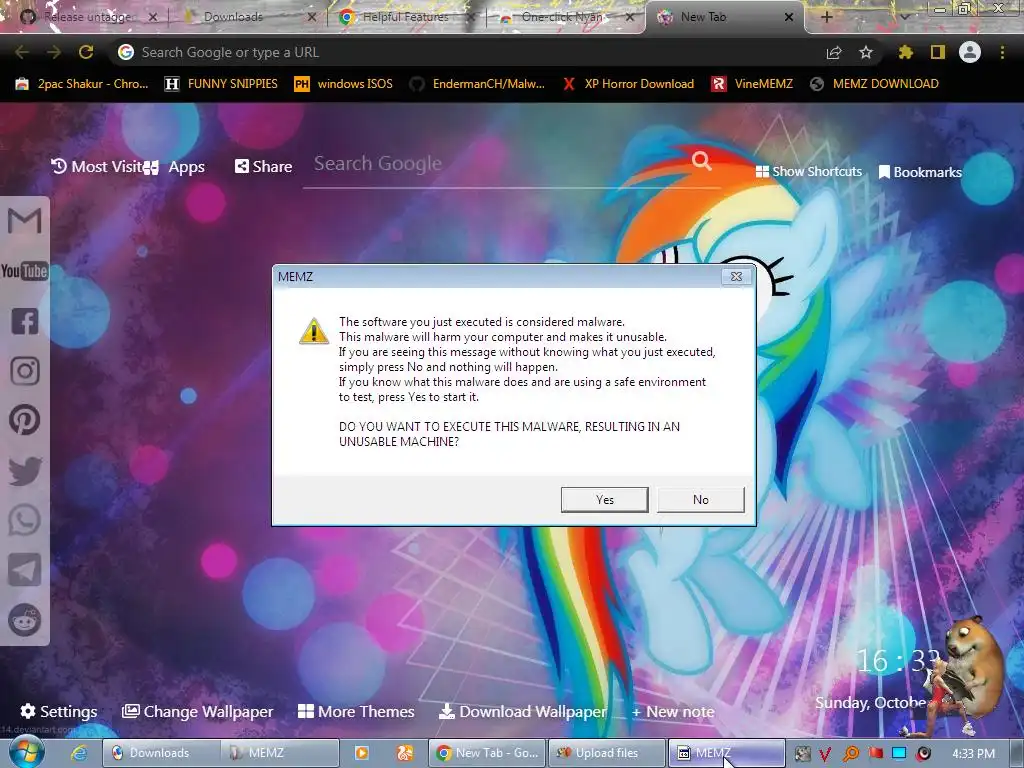This screenshot has width=1024, height=768.
Task: Click Change Wallpaper
Action: pos(197,711)
